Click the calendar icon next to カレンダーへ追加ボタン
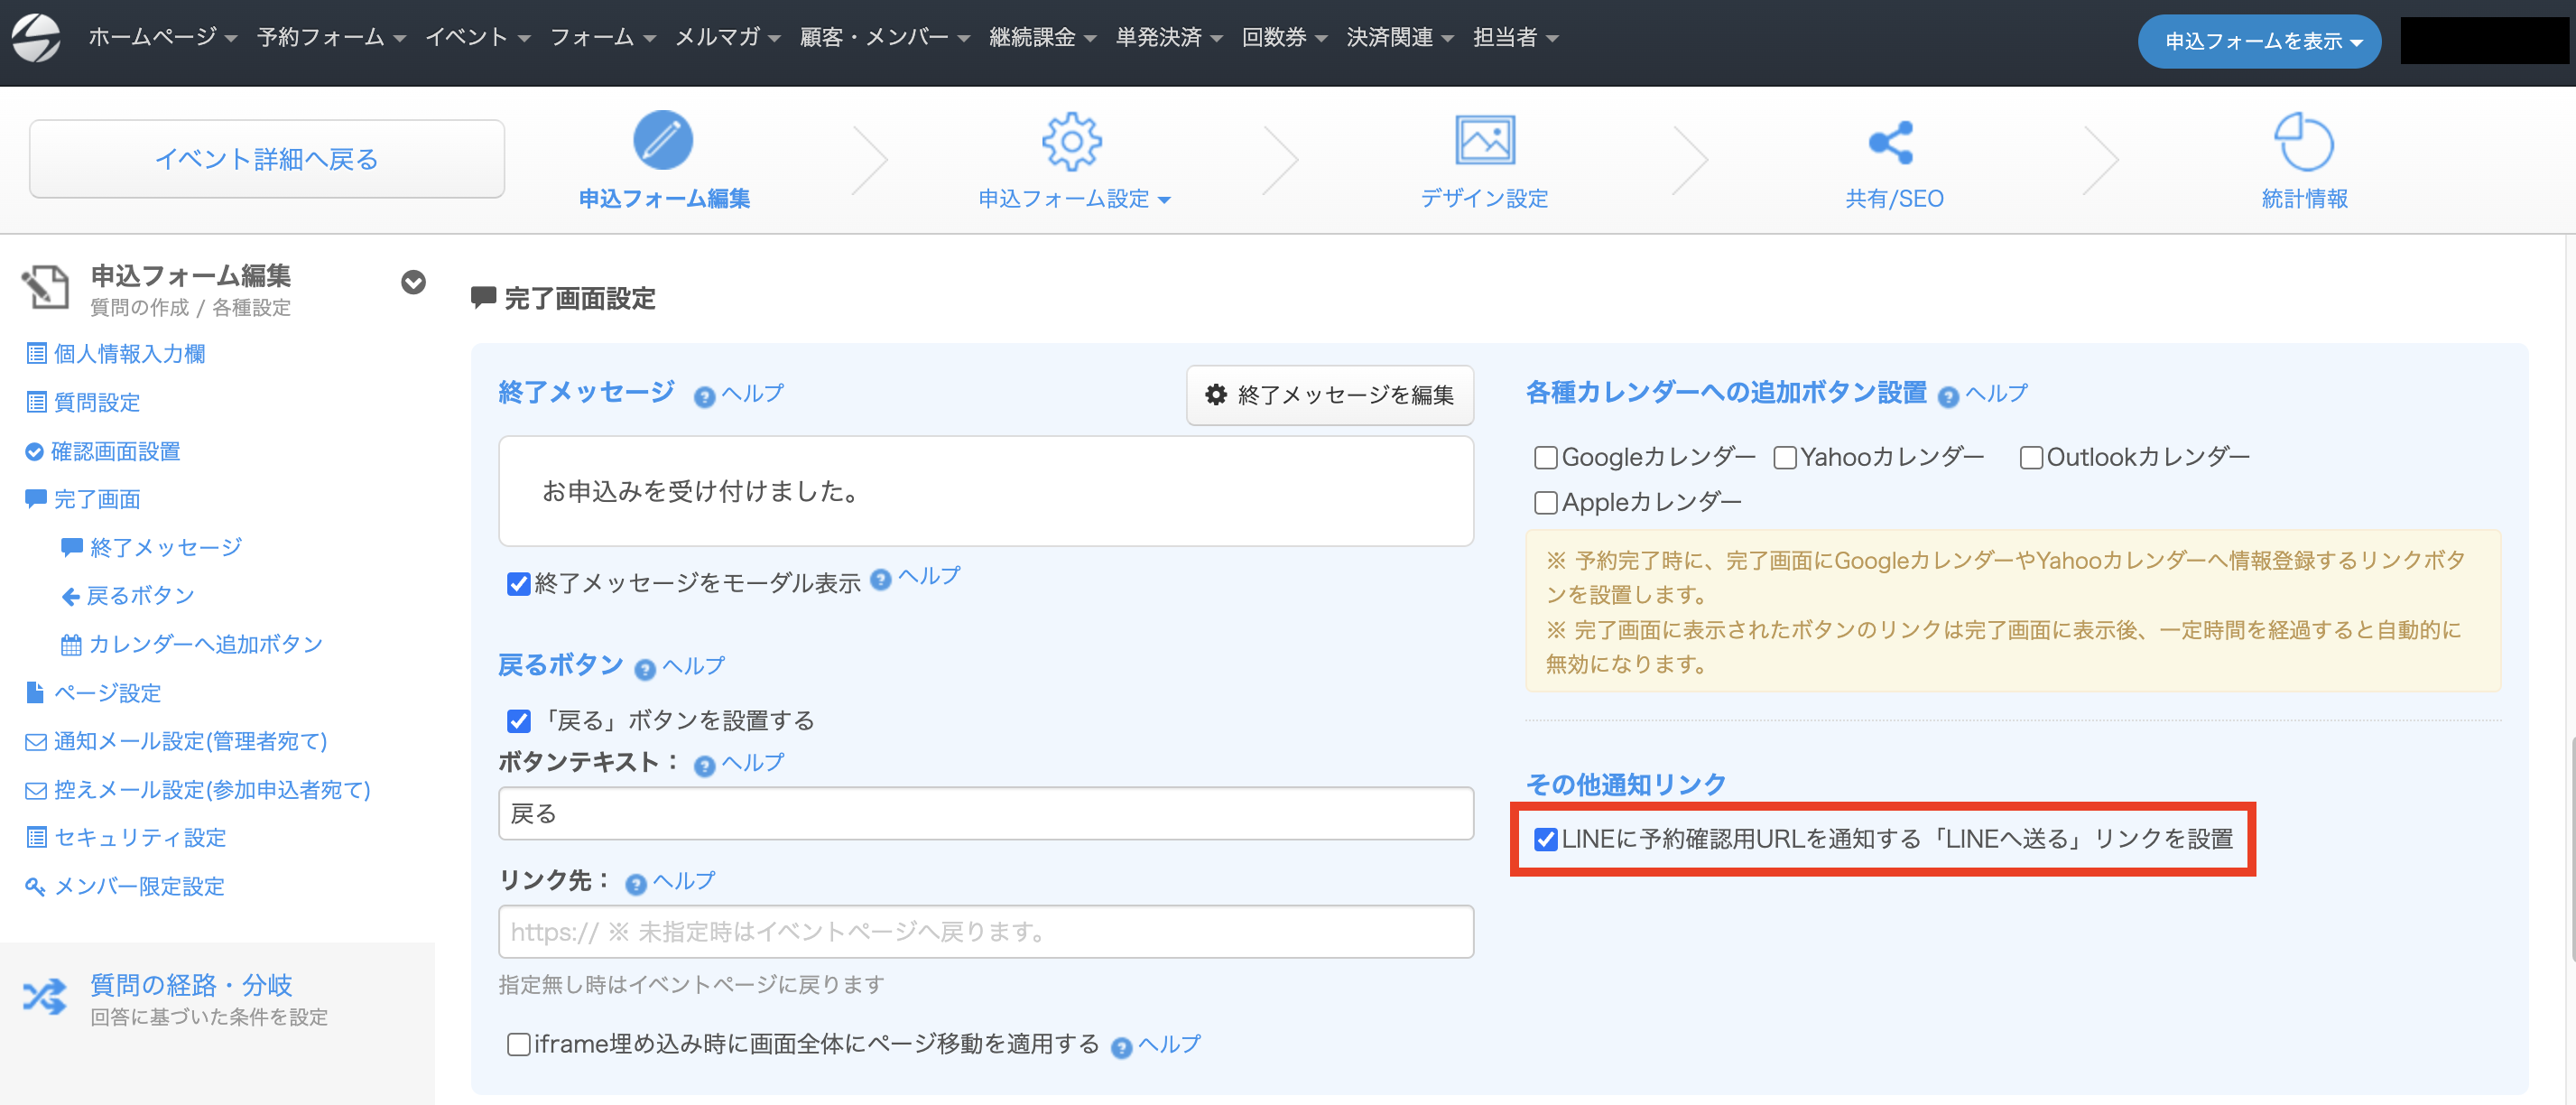Screen dimensions: 2576x1105 (71, 645)
